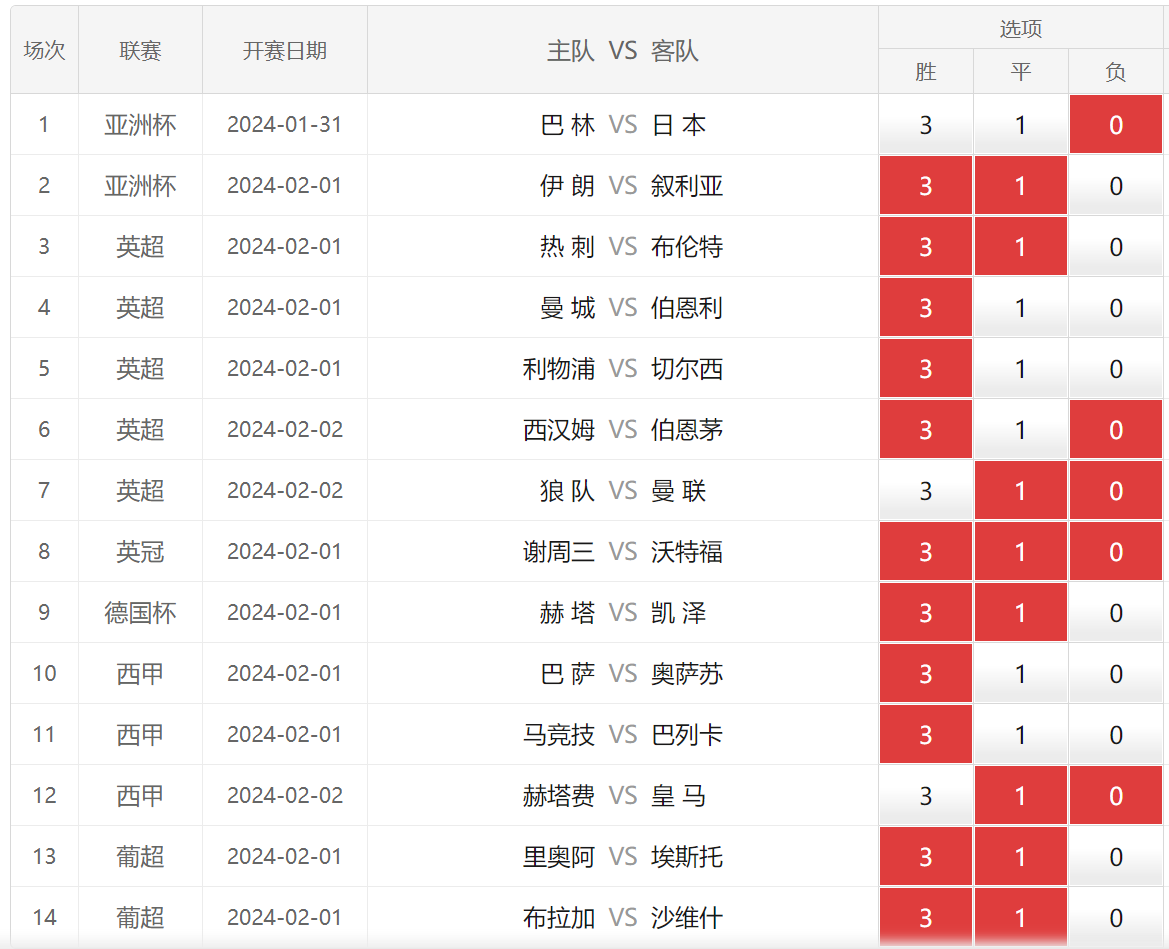Remove draw 1 for 赫塔费 VS 皇马
The height and width of the screenshot is (949, 1169).
coord(1021,797)
